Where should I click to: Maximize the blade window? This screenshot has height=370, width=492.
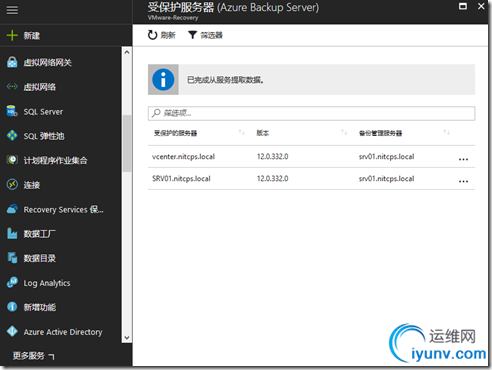point(463,6)
